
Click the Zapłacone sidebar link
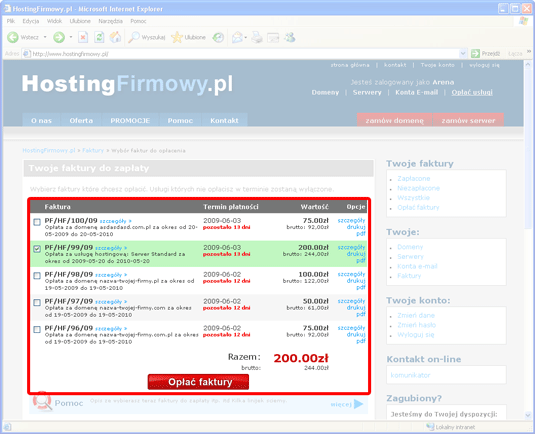(x=414, y=178)
